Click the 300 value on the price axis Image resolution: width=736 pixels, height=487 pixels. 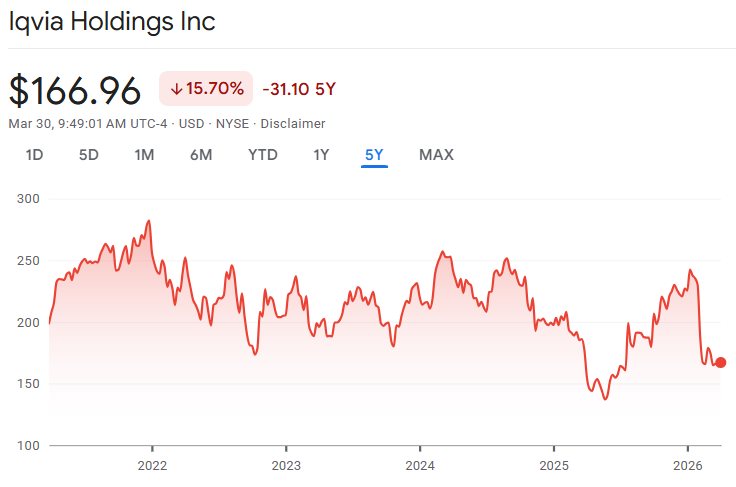28,199
